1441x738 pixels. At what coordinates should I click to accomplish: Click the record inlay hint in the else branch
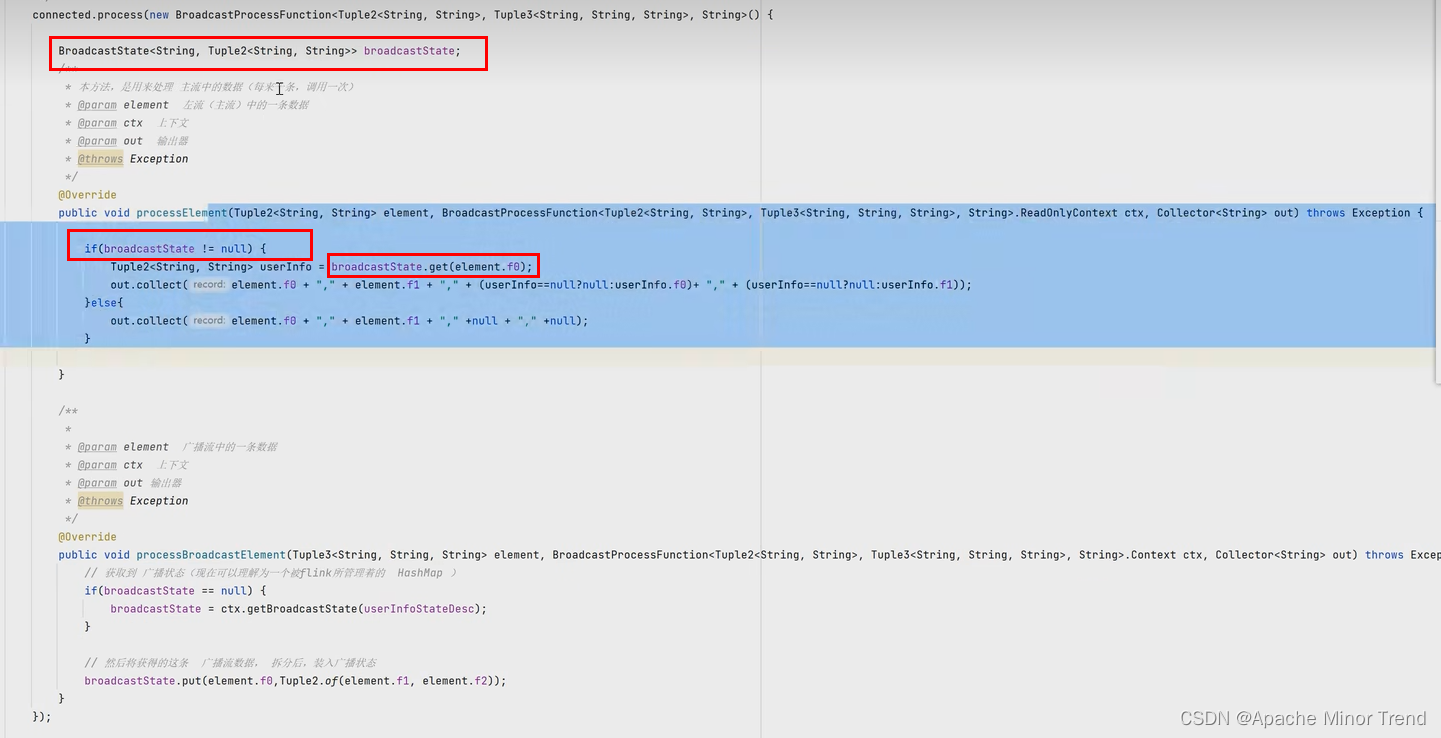[x=208, y=320]
